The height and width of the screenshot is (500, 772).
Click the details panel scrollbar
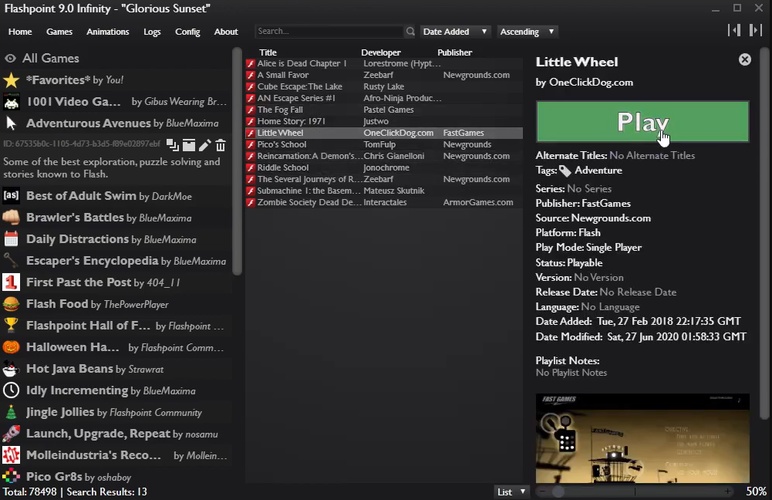[x=764, y=234]
